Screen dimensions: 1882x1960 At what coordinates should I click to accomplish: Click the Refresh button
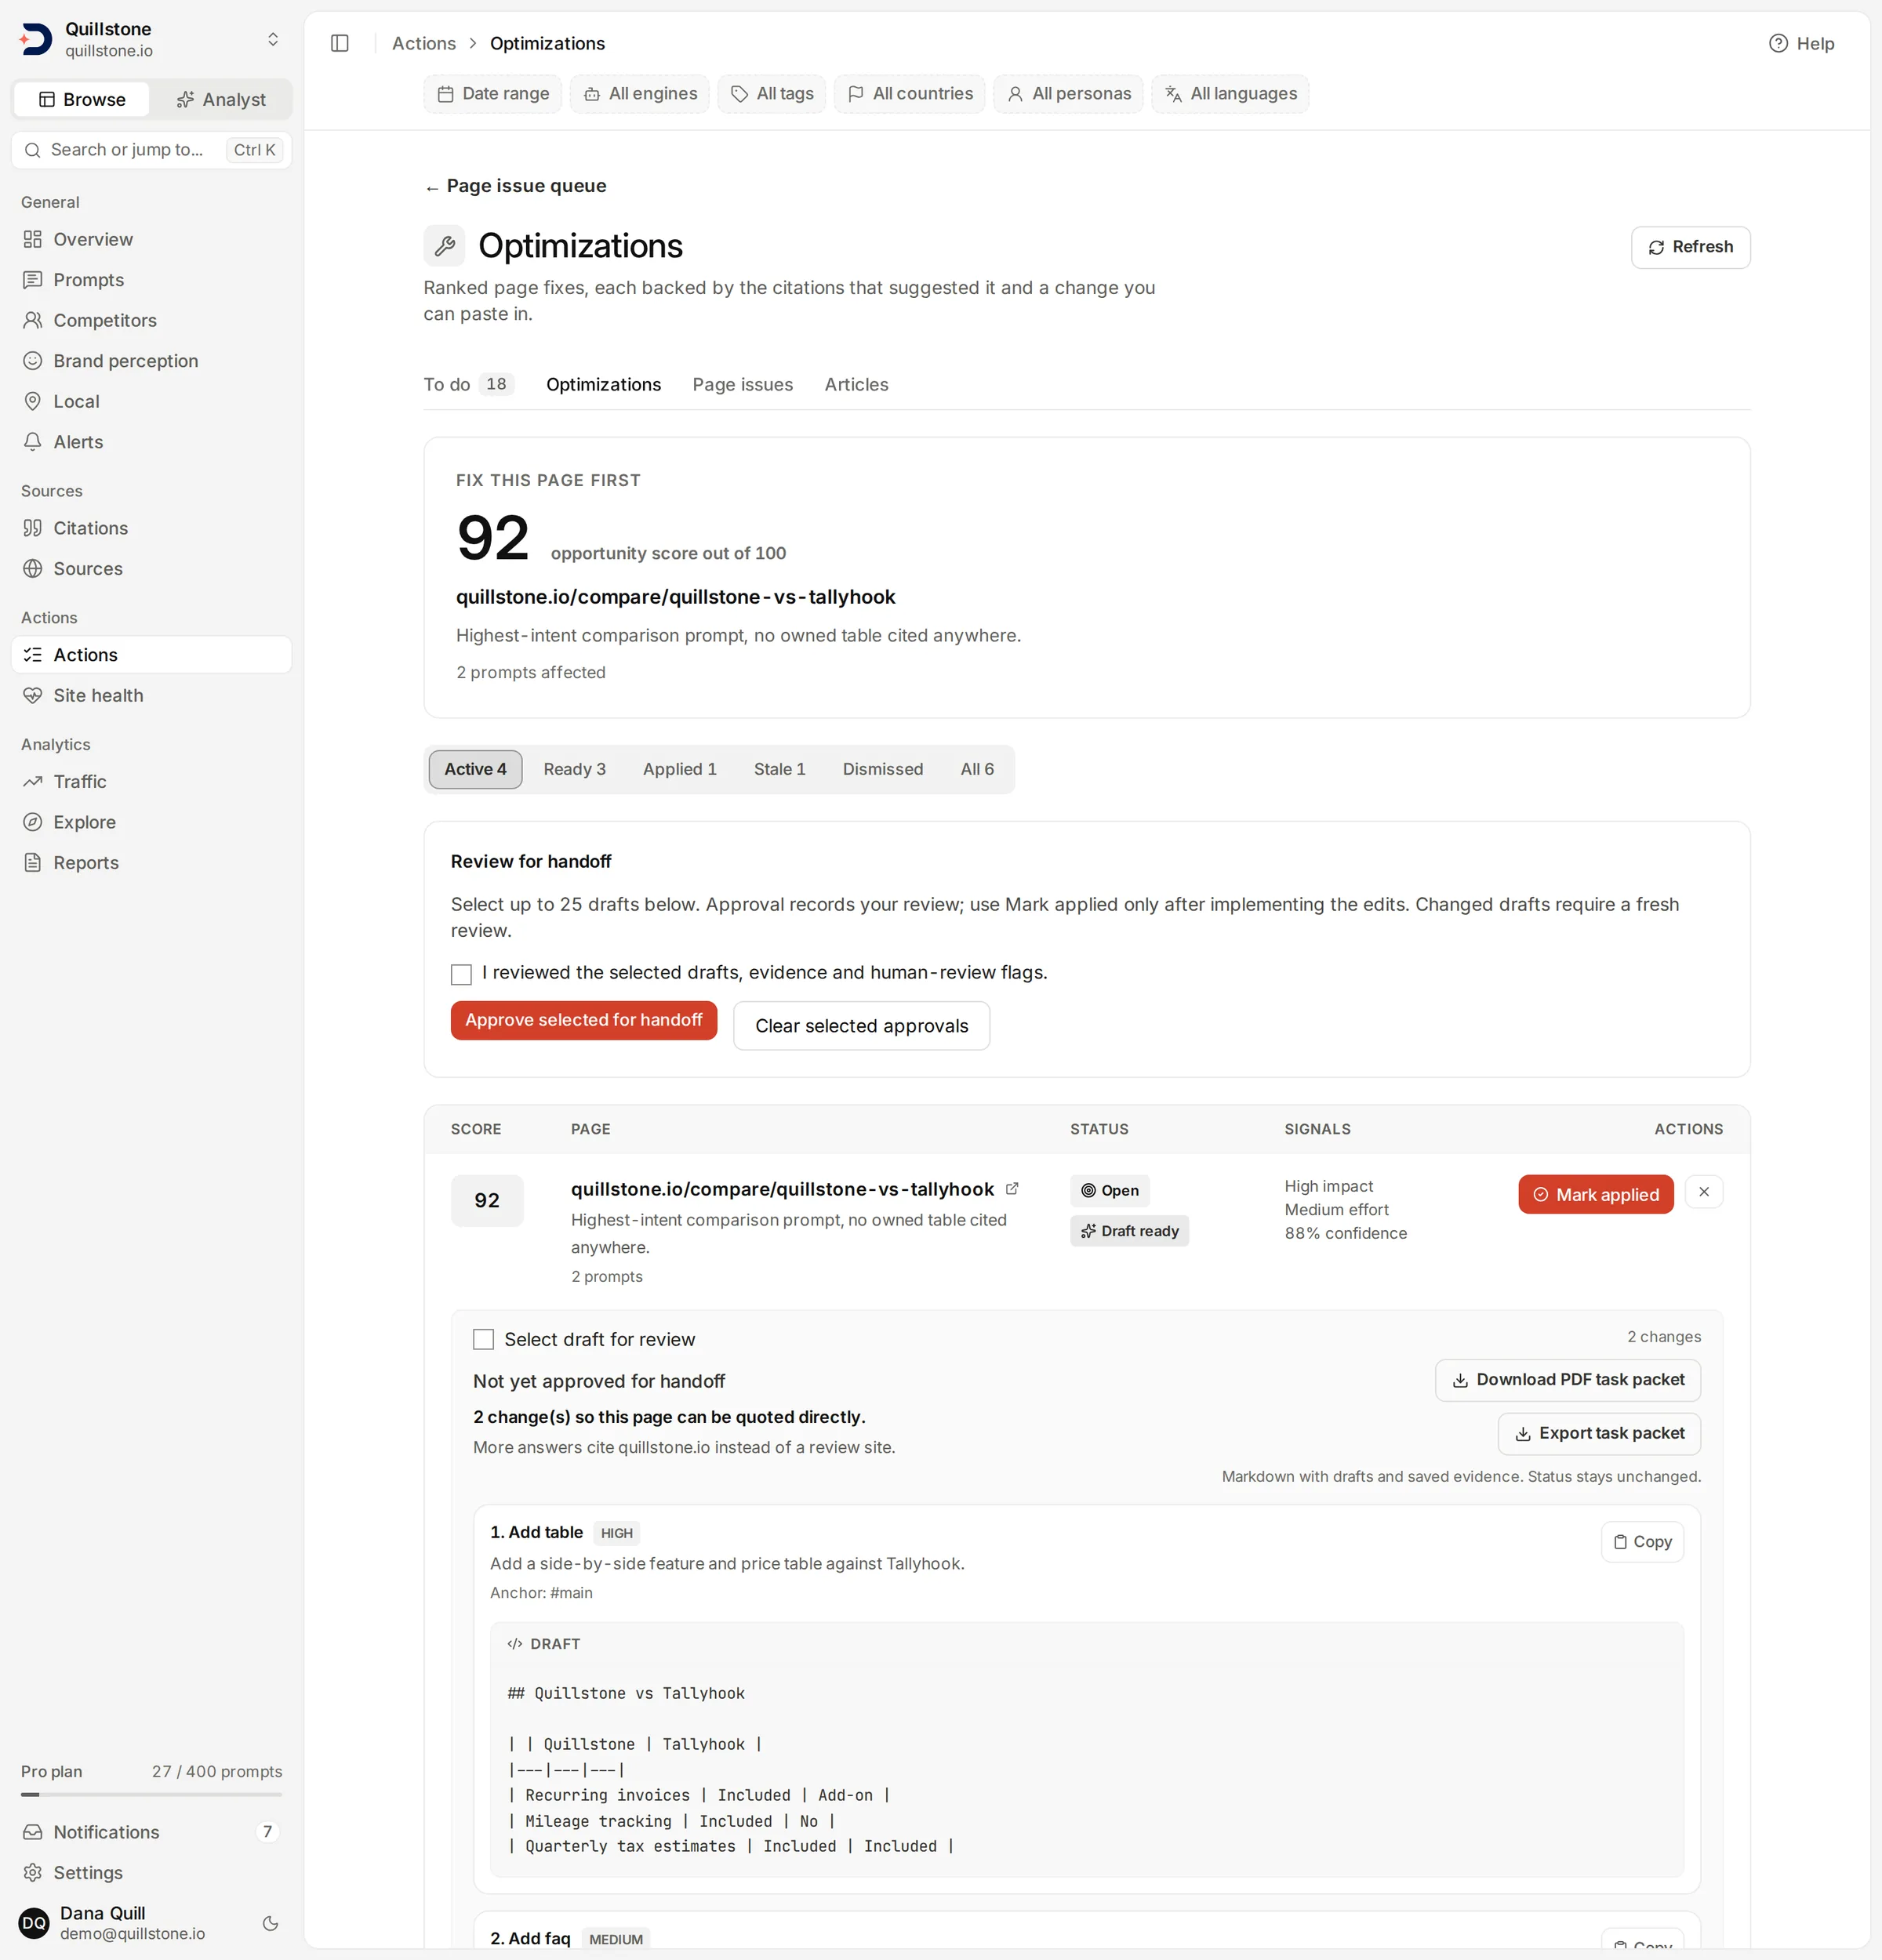[x=1691, y=247]
